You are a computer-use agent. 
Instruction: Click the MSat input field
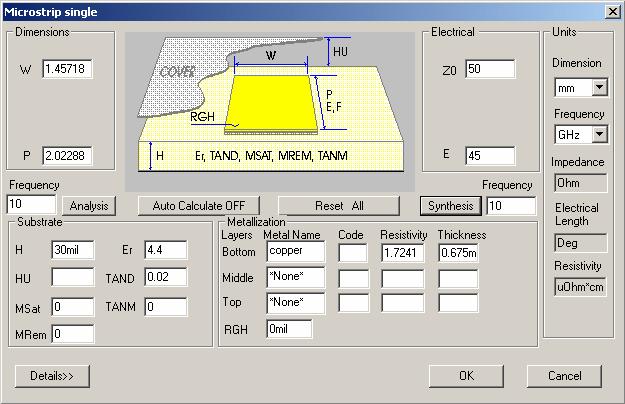click(x=73, y=307)
